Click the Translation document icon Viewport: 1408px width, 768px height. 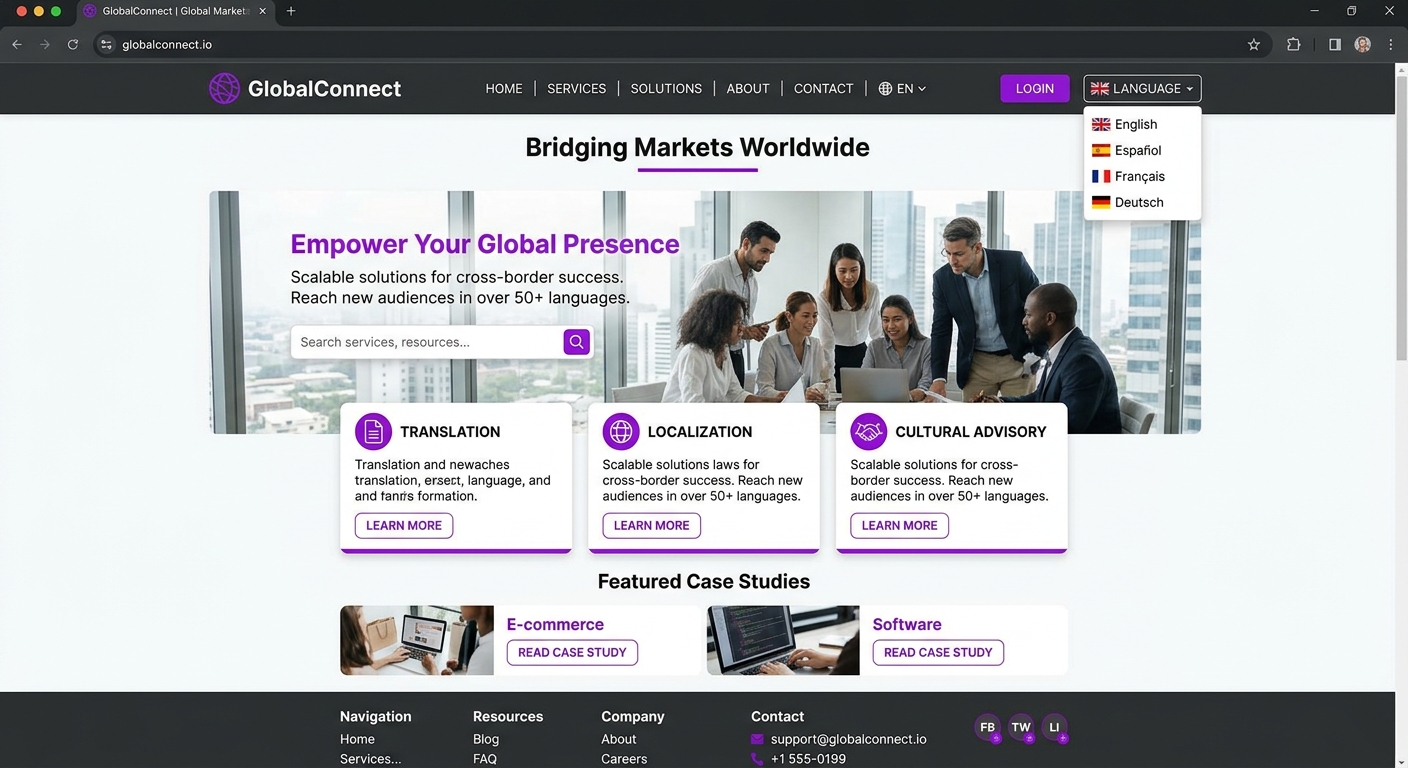(x=373, y=432)
